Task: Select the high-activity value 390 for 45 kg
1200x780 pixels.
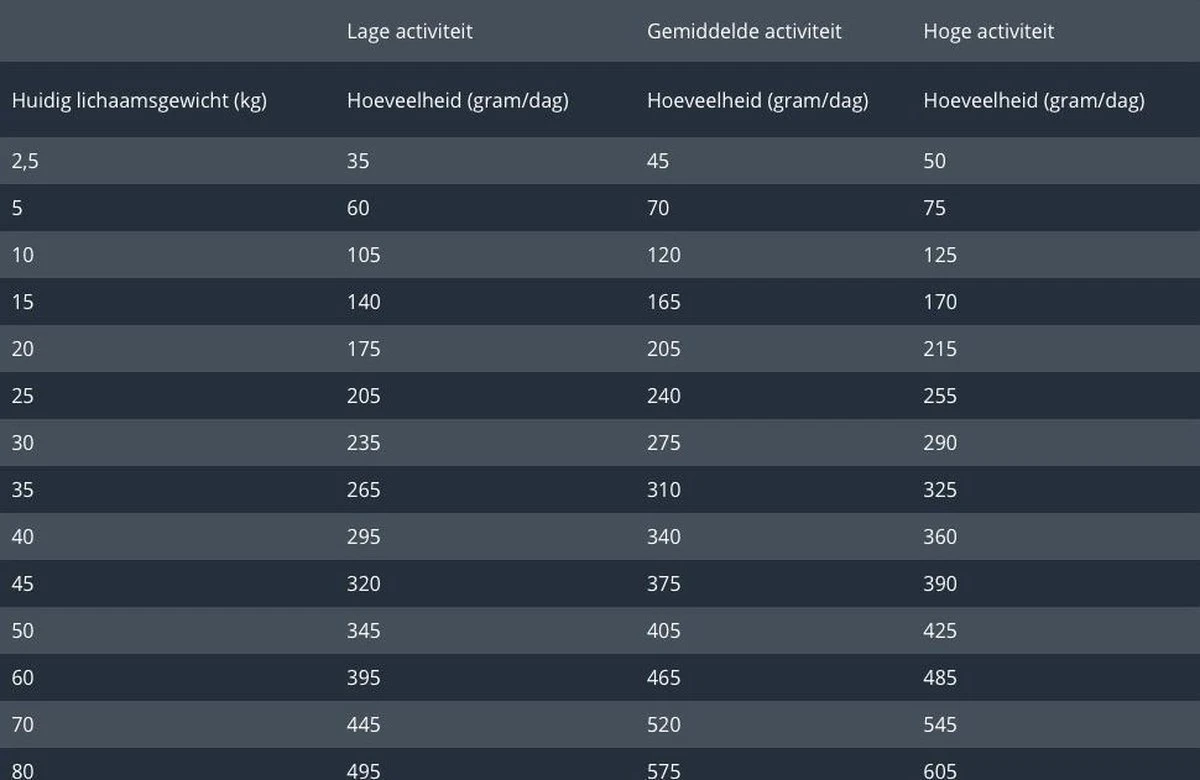Action: (940, 584)
